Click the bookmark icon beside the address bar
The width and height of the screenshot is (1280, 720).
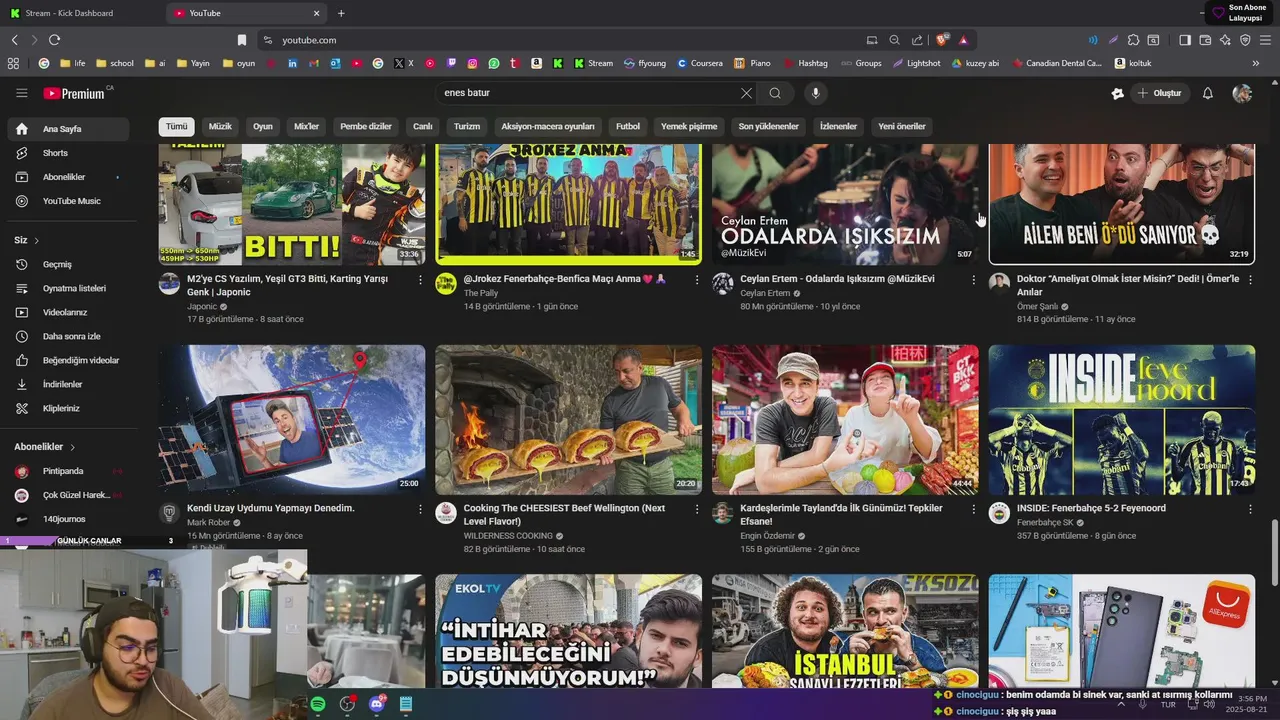241,40
